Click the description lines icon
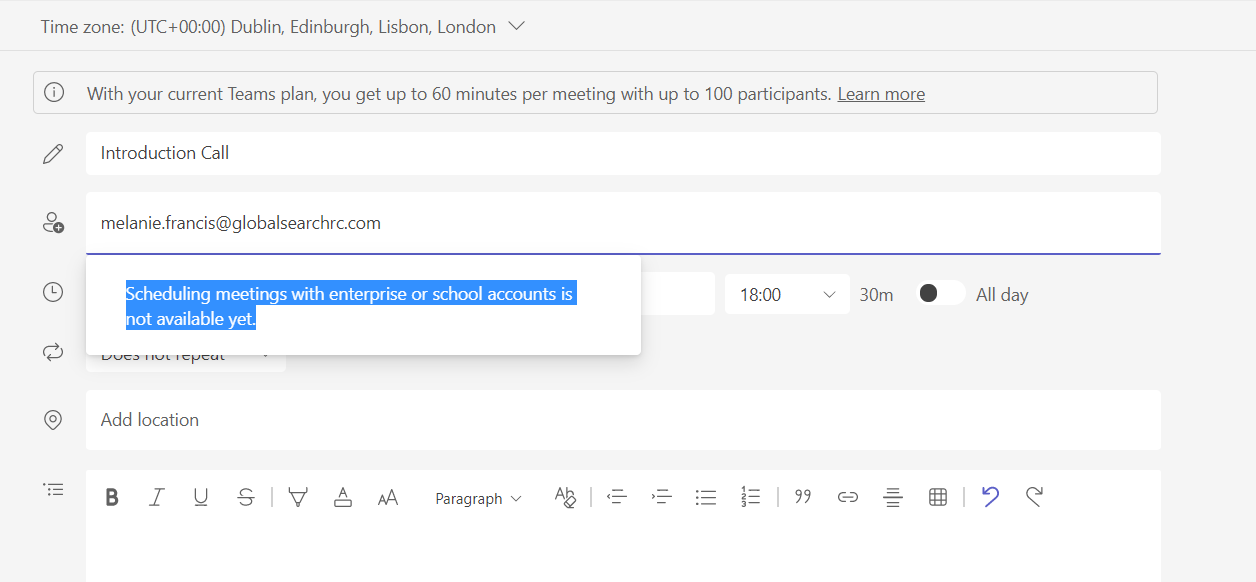The width and height of the screenshot is (1256, 582). pos(53,489)
